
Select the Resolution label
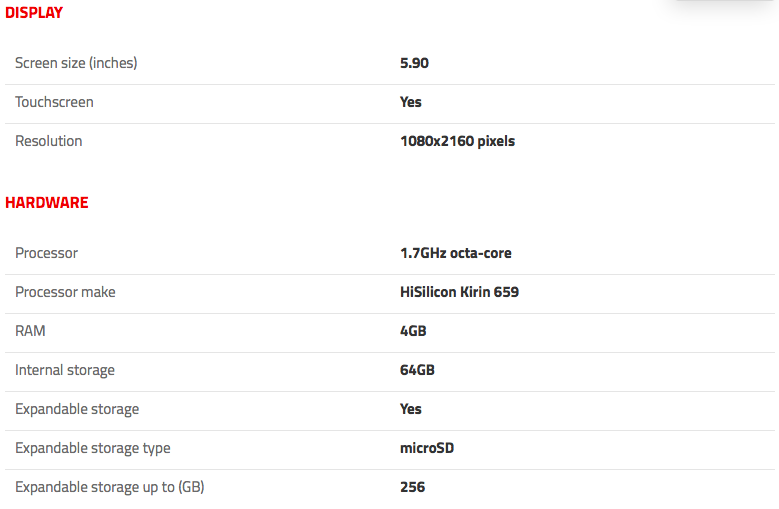49,141
